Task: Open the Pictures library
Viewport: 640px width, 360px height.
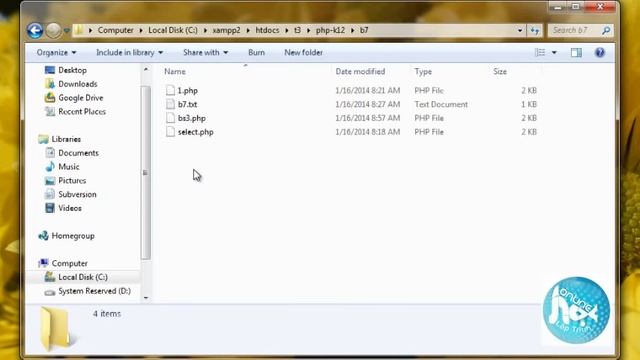Action: pos(72,181)
